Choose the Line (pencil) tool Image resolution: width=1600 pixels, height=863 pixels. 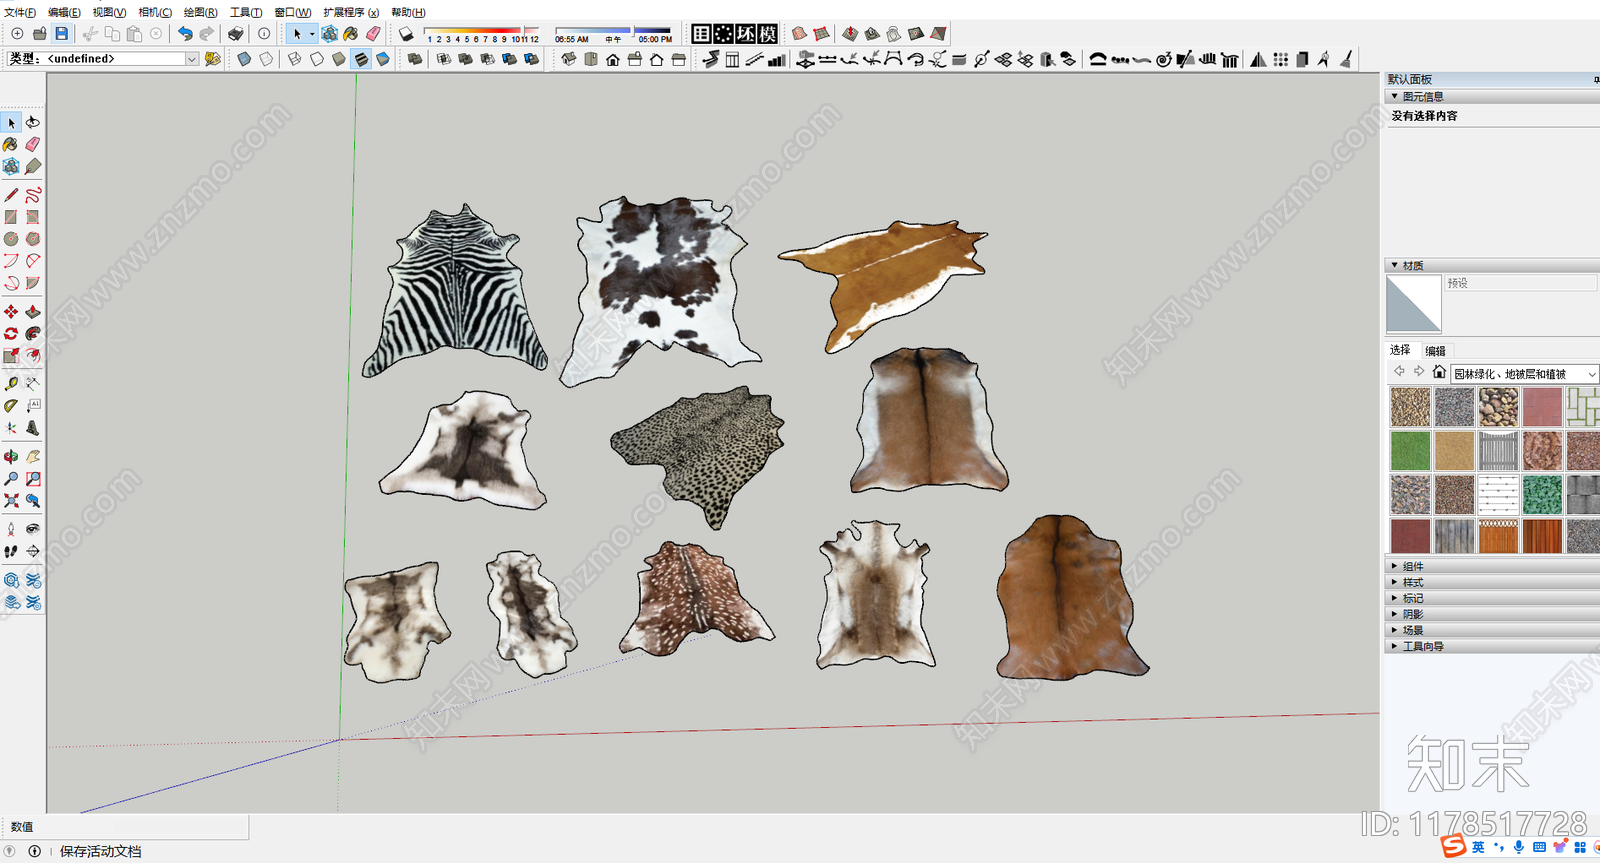[11, 195]
